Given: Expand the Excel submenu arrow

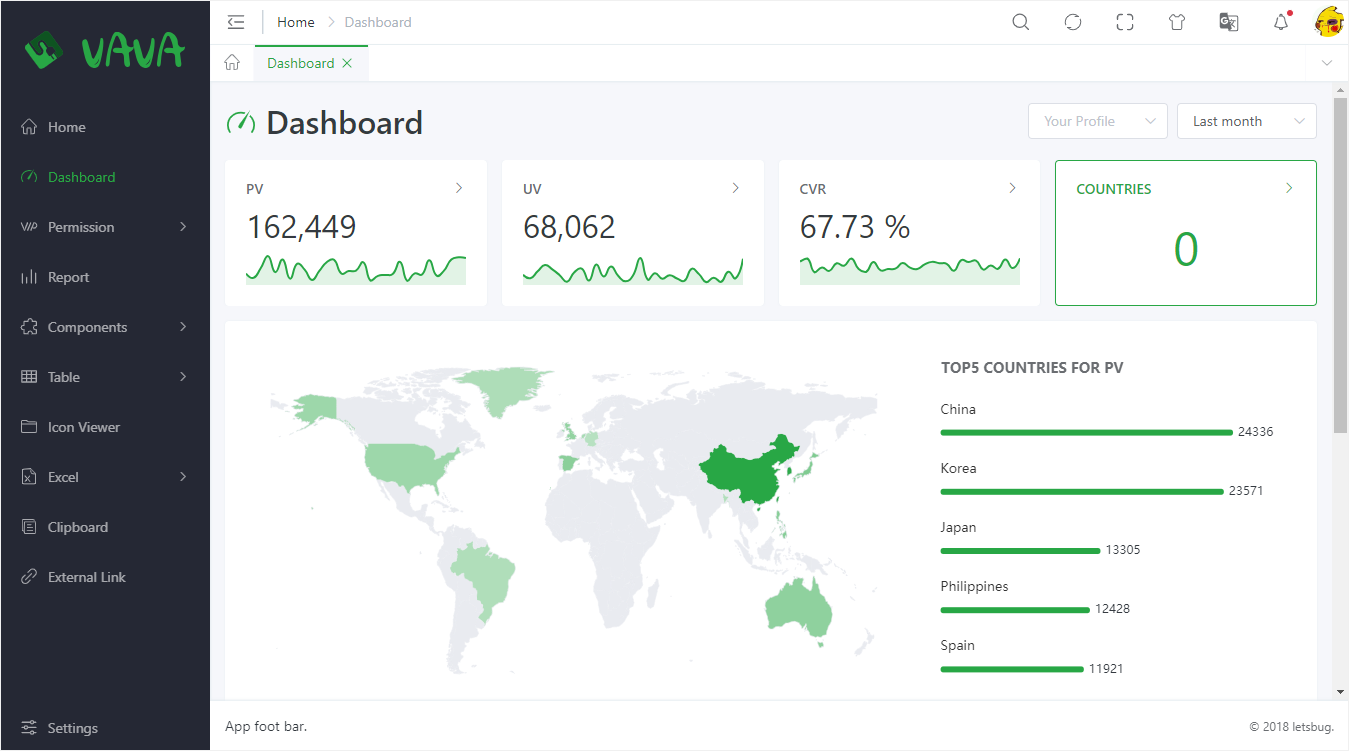Looking at the screenshot, I should coord(183,477).
